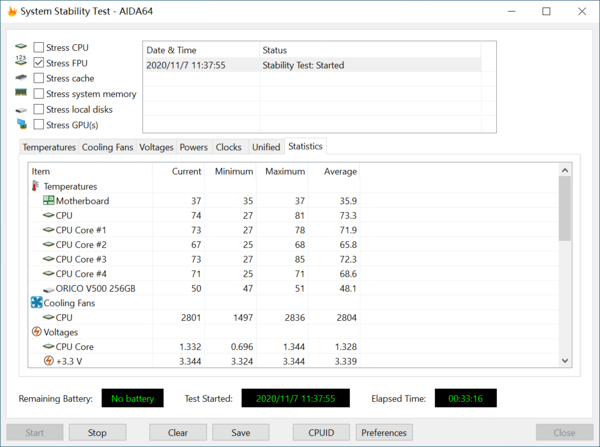600x447 pixels.
Task: Click the chip icon of CPU Core #1
Action: click(x=49, y=230)
